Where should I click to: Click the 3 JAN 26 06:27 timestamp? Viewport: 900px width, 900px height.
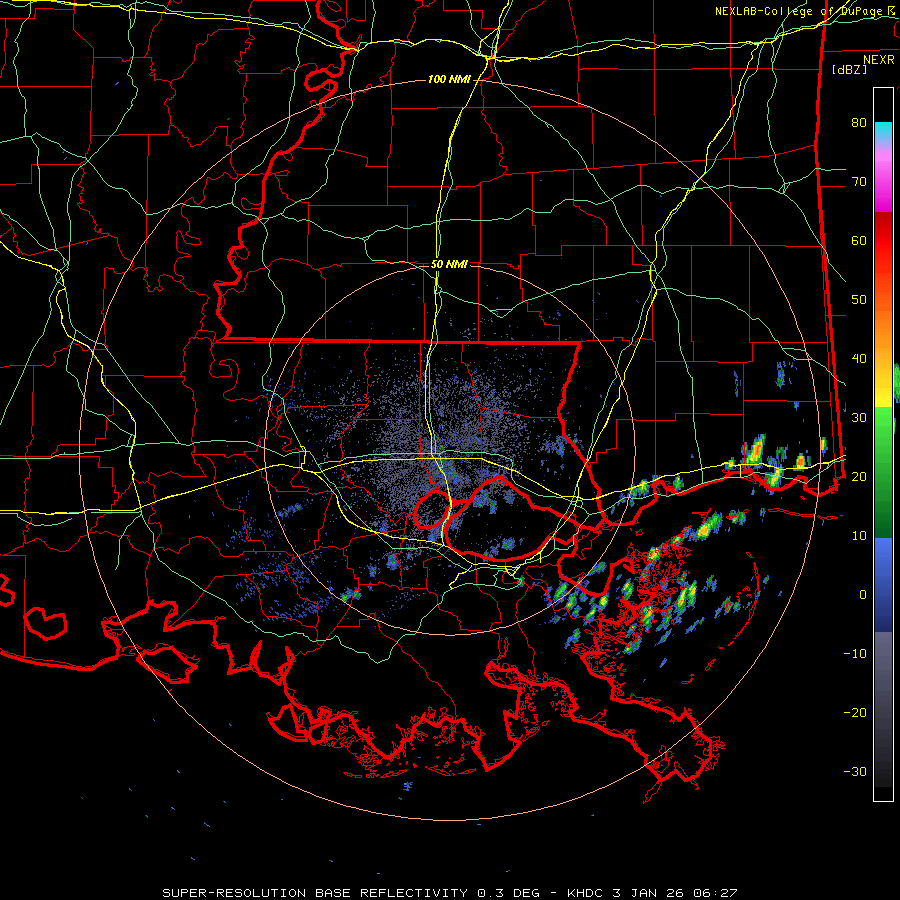[676, 893]
